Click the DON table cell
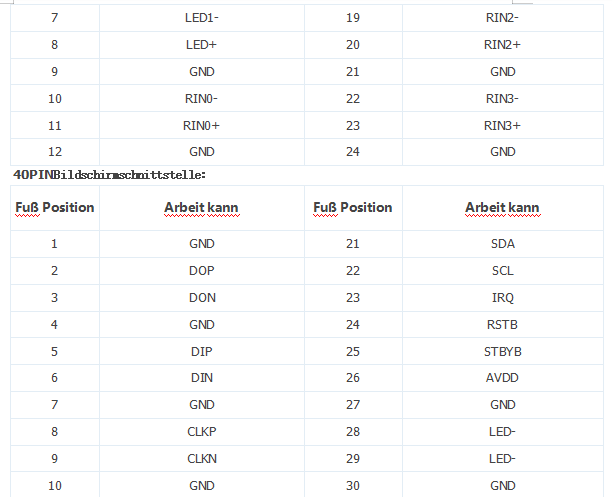Viewport: 612px width, 497px height. (201, 297)
